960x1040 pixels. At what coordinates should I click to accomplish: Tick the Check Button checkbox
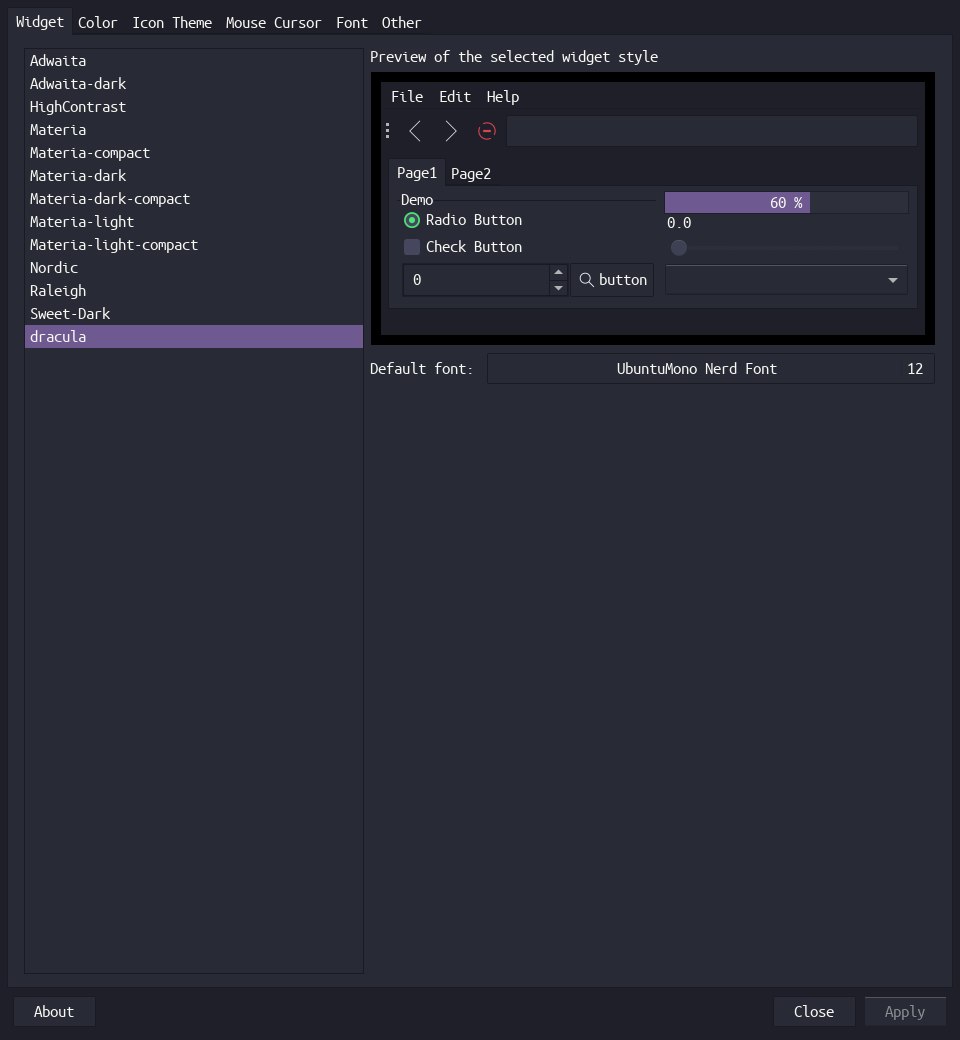412,247
